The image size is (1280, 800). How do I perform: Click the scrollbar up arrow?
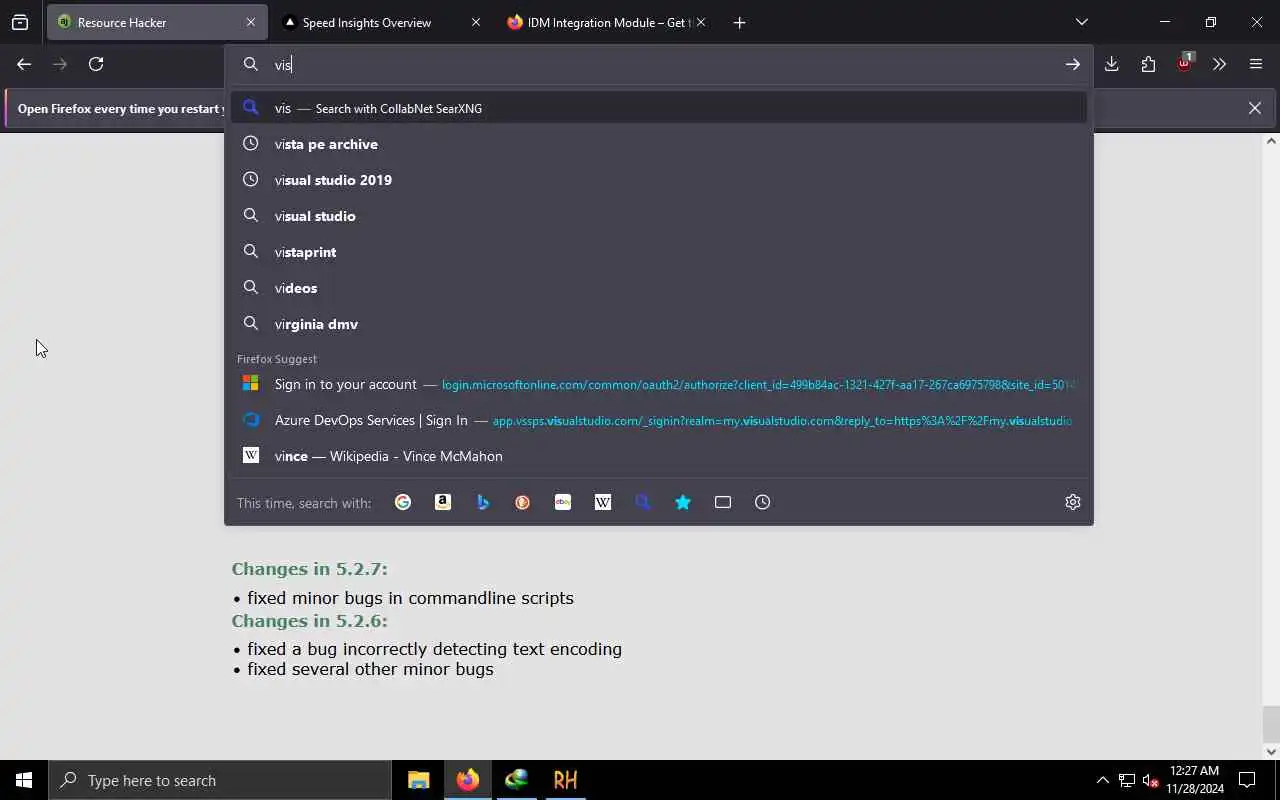click(x=1271, y=141)
